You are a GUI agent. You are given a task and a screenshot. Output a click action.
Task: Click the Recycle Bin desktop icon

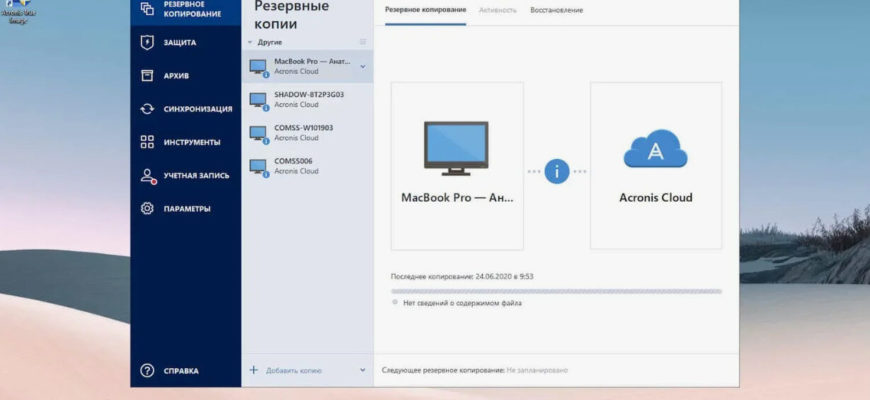pyautogui.click(x=17, y=10)
